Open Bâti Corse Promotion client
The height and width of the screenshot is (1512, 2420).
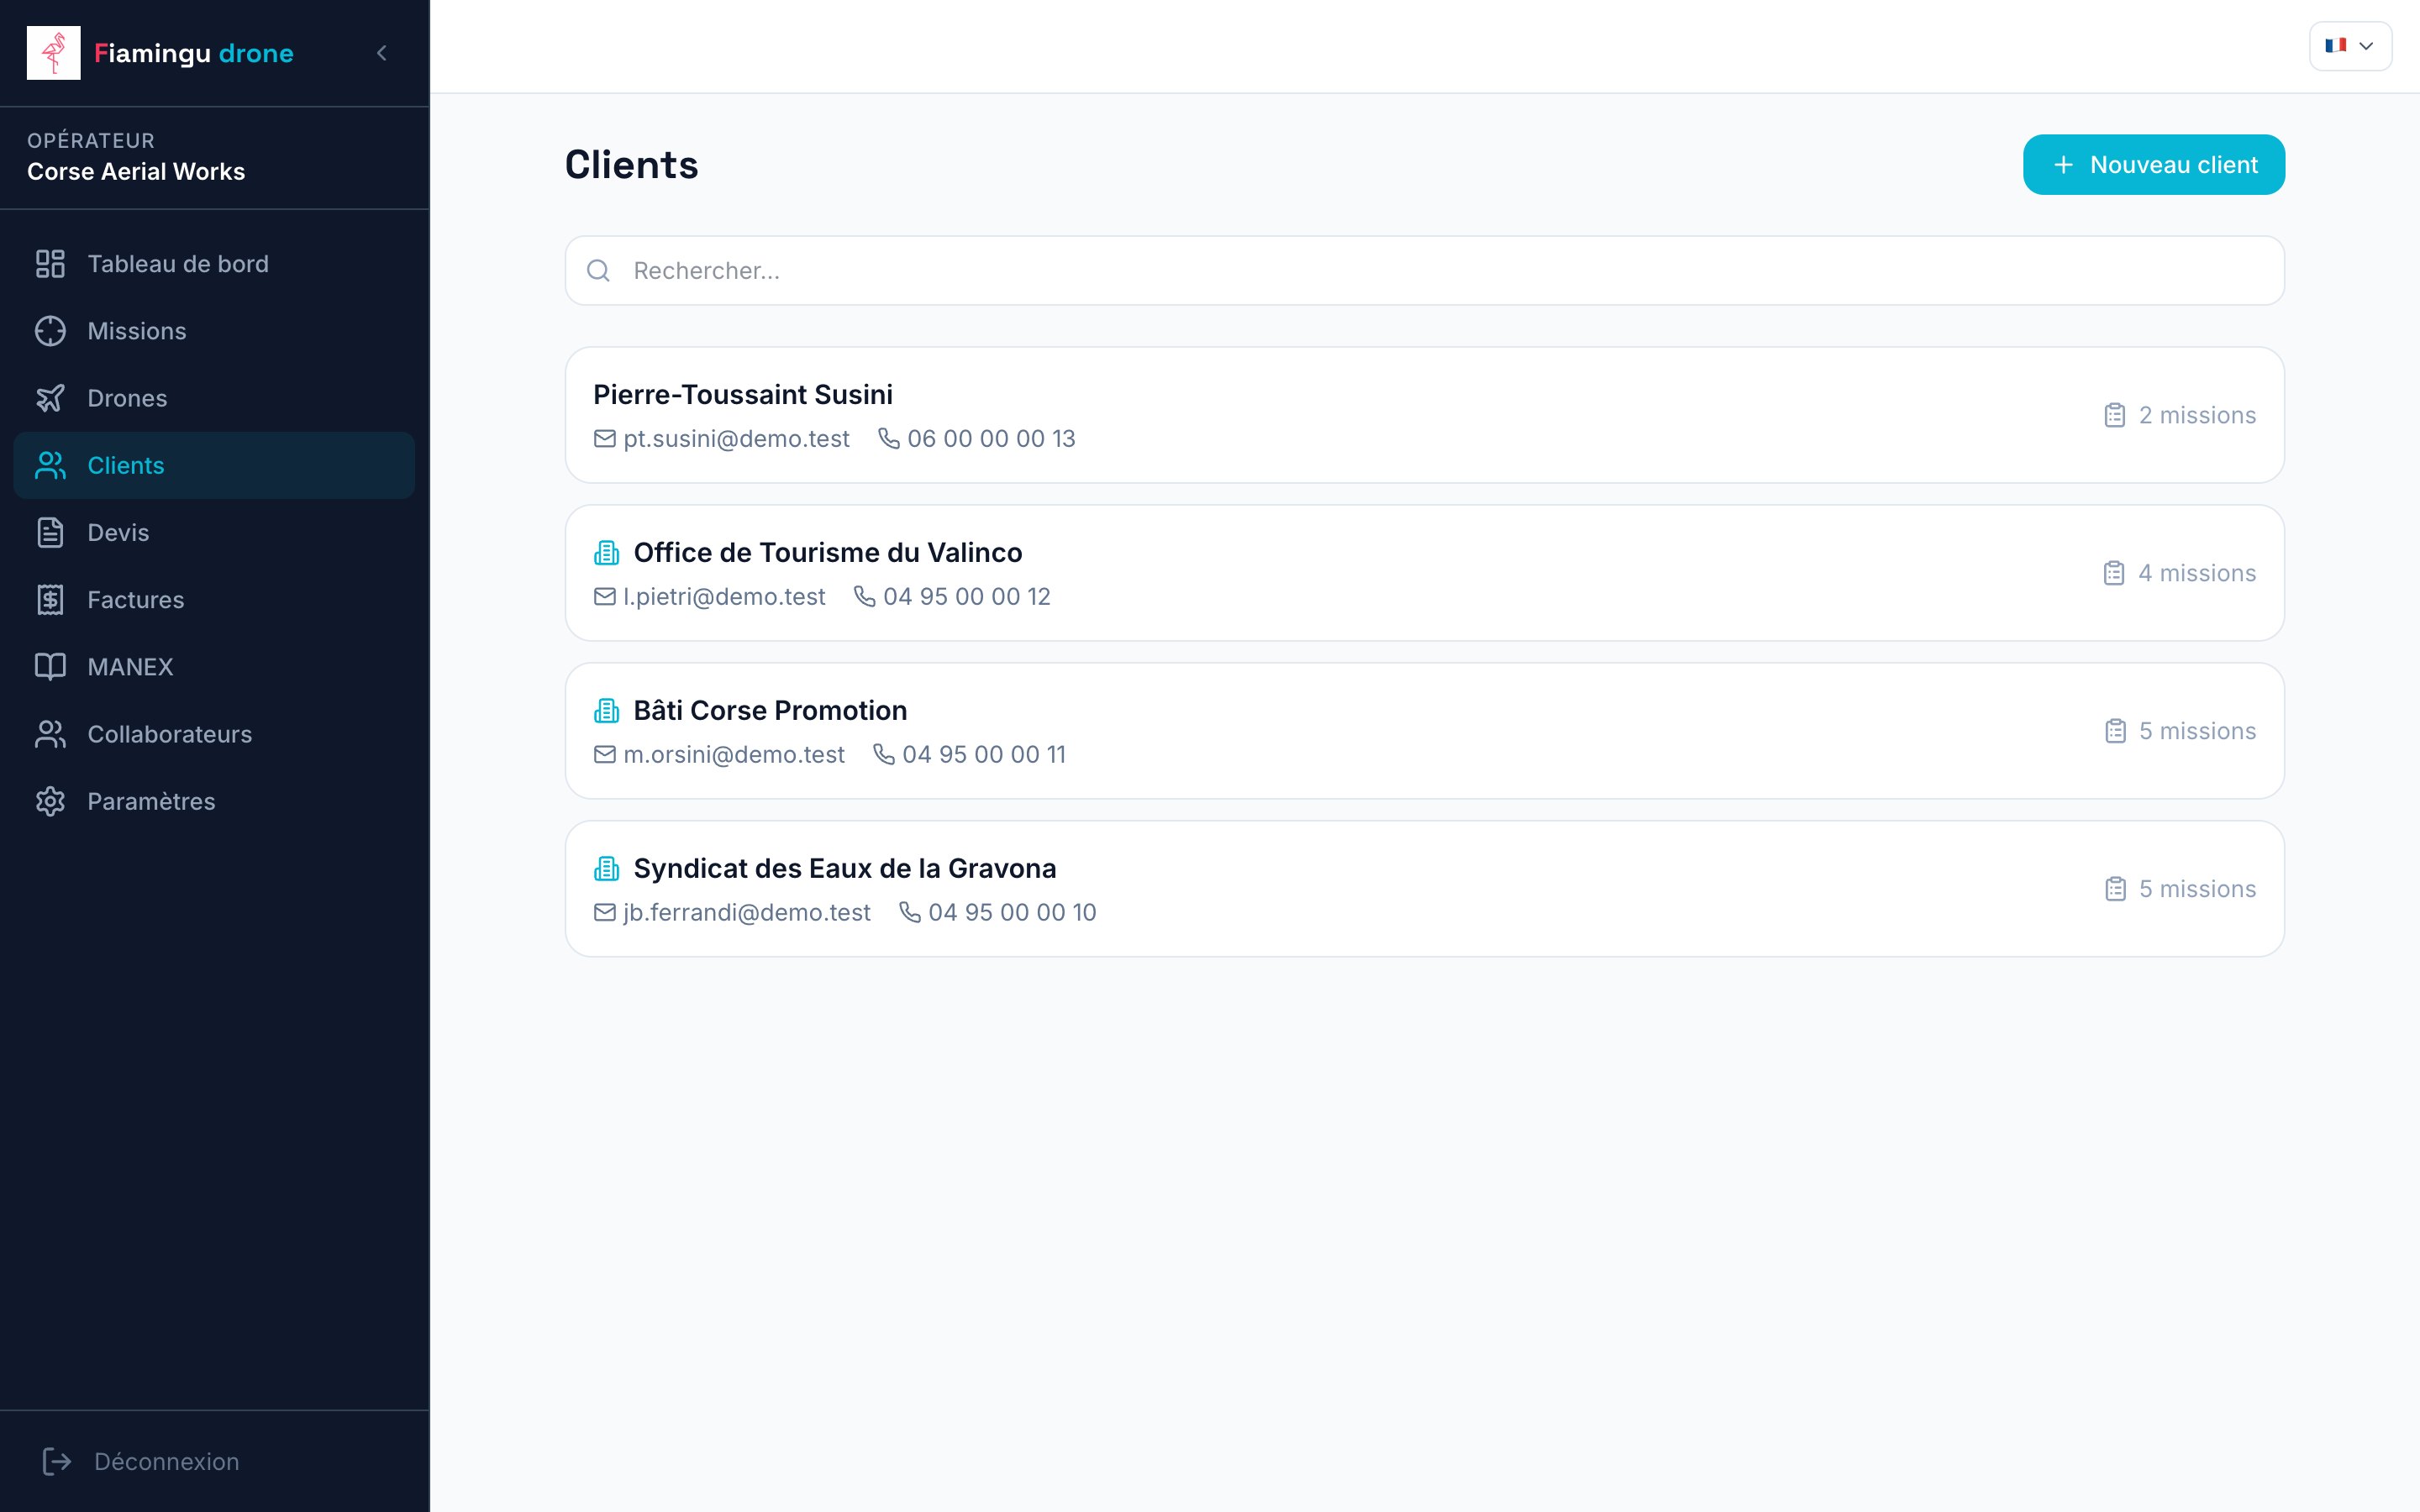click(1424, 731)
